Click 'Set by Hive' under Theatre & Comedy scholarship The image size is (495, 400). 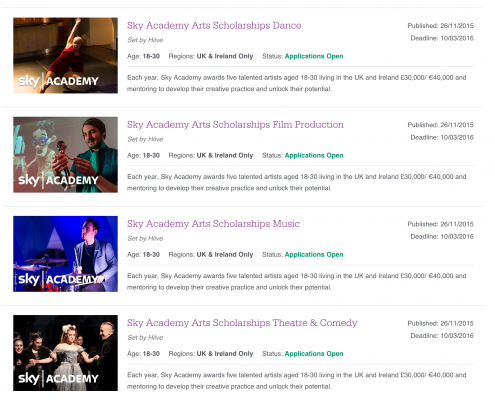(145, 338)
